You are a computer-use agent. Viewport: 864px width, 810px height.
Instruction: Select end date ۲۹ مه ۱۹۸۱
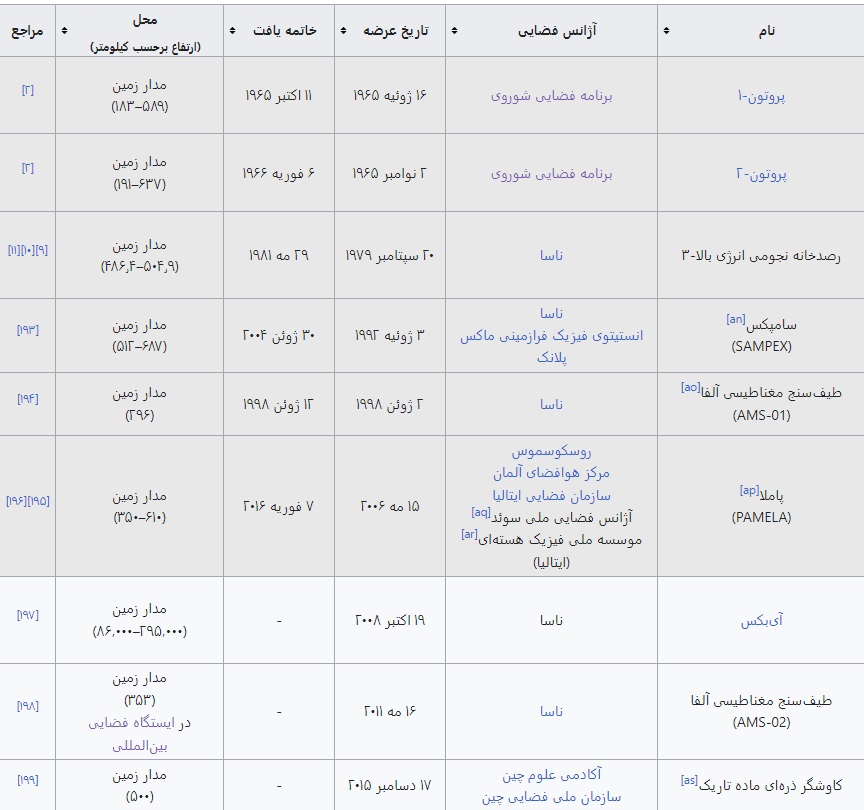279,255
